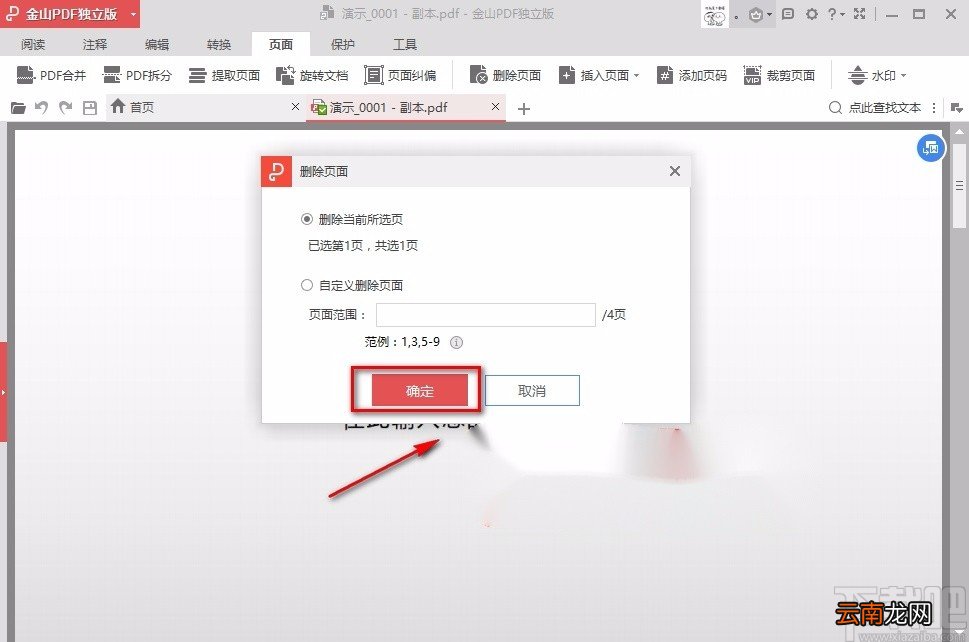Viewport: 969px width, 642px height.
Task: Switch to the 工具 tab
Action: click(405, 44)
